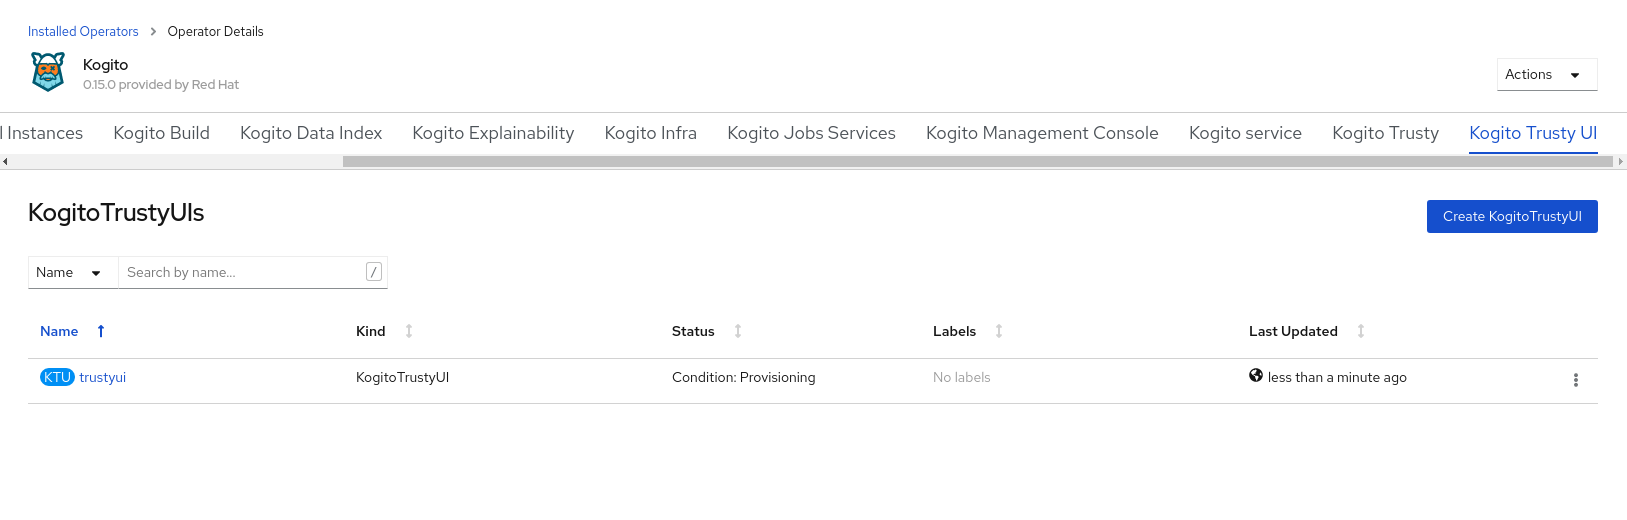The height and width of the screenshot is (520, 1627).
Task: Sort ascending arrow on Name column
Action: pyautogui.click(x=101, y=331)
